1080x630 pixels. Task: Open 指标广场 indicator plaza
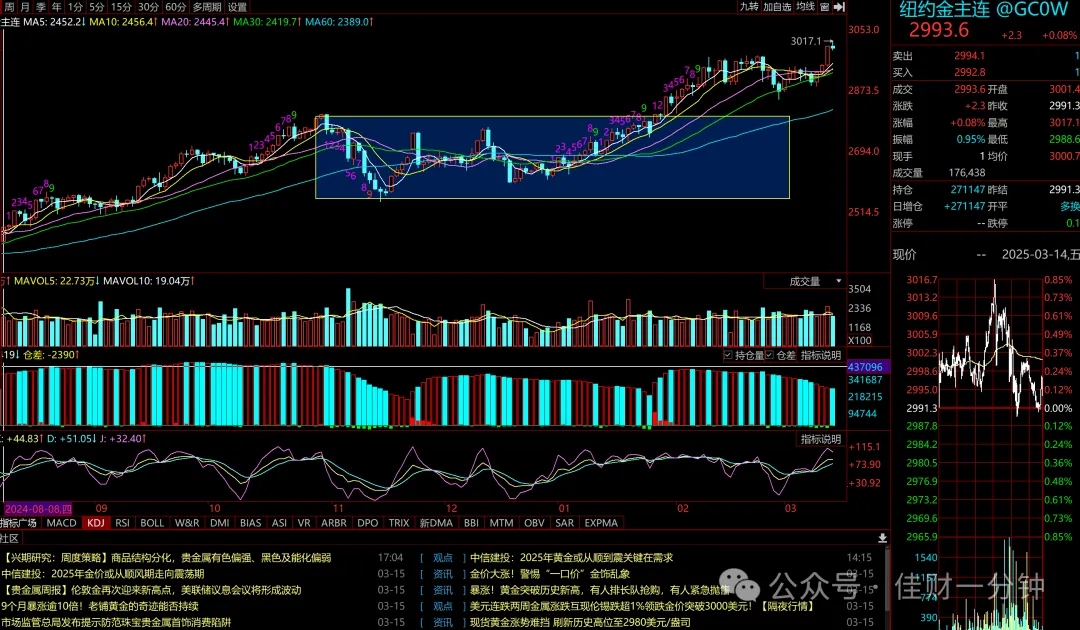tap(19, 523)
